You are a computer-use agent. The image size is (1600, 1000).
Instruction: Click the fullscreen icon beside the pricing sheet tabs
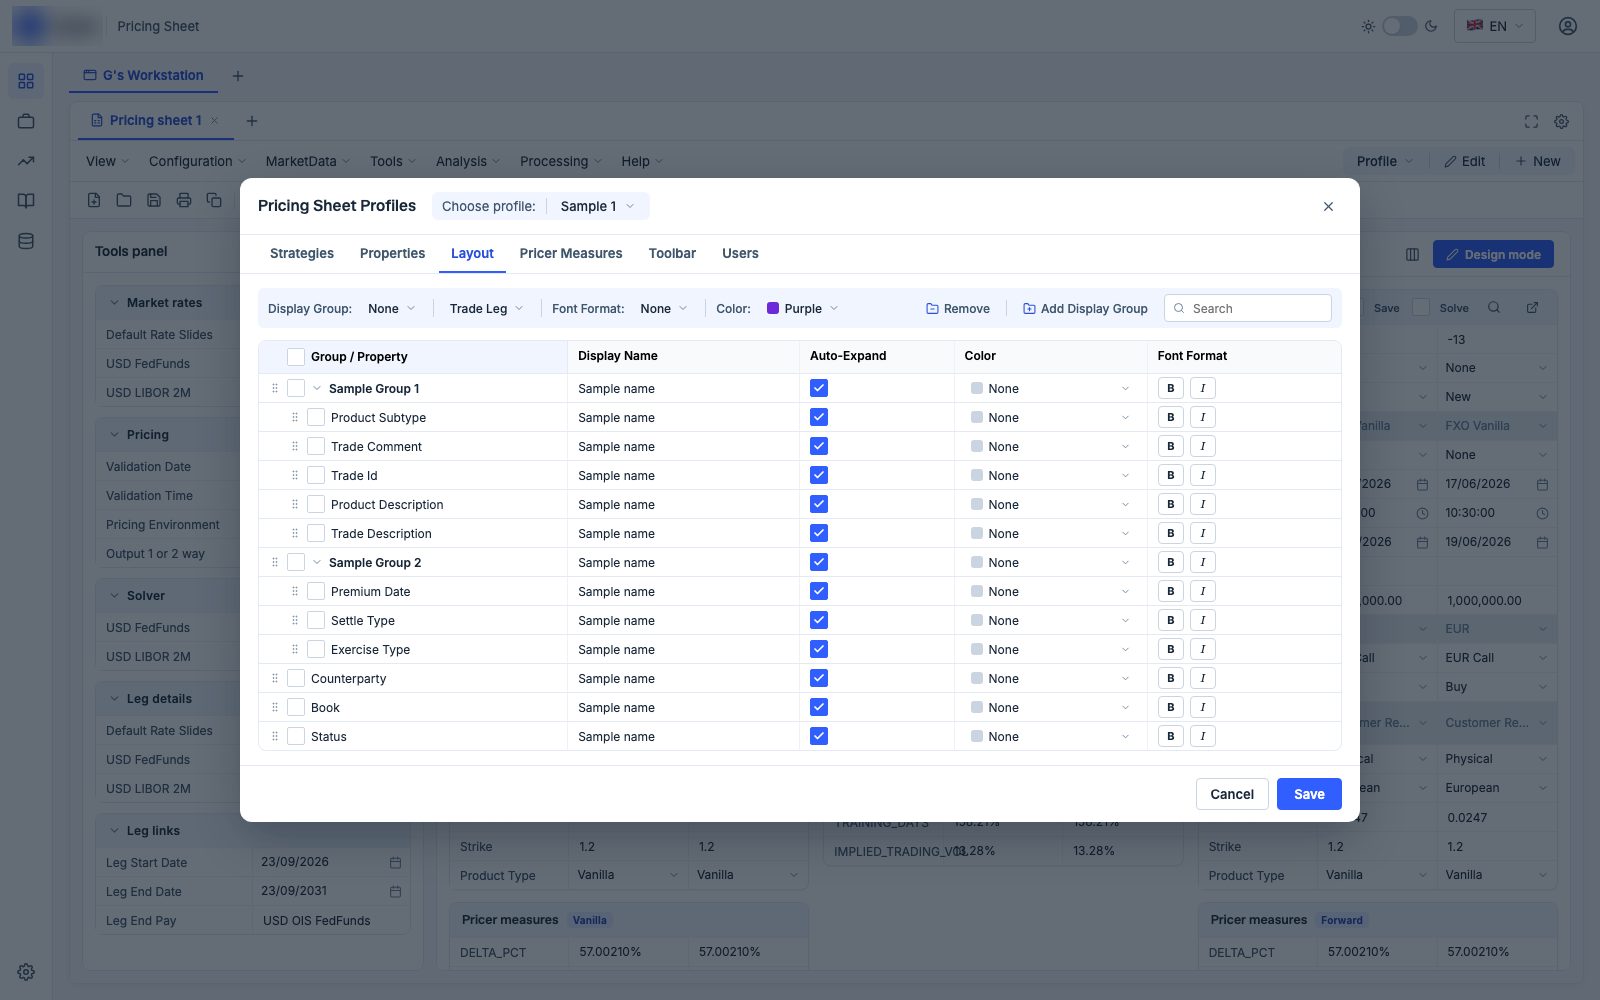click(x=1531, y=121)
